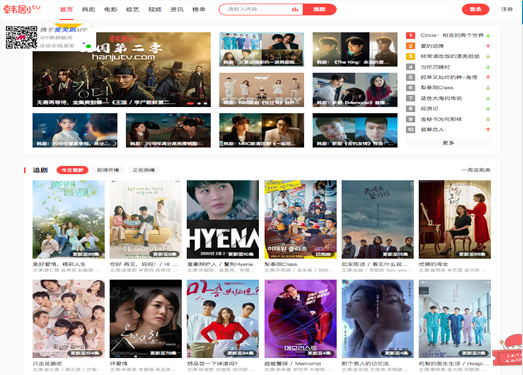Image resolution: width=523 pixels, height=375 pixels.
Task: Click the 注册 register link
Action: click(507, 9)
